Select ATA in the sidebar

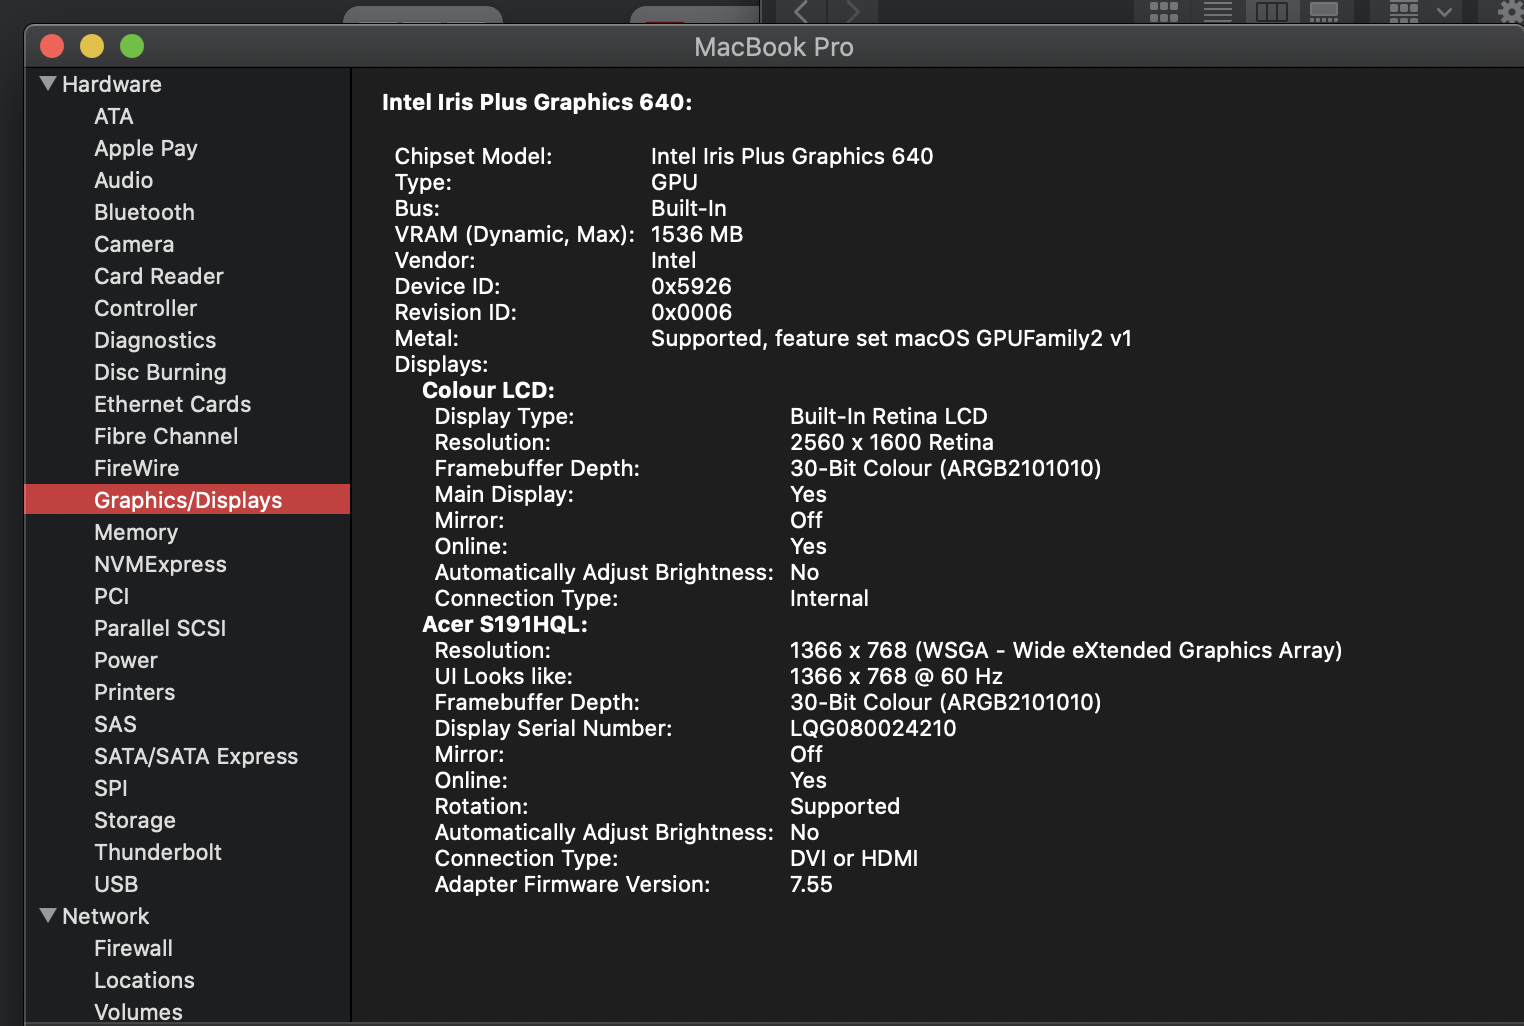pyautogui.click(x=114, y=116)
